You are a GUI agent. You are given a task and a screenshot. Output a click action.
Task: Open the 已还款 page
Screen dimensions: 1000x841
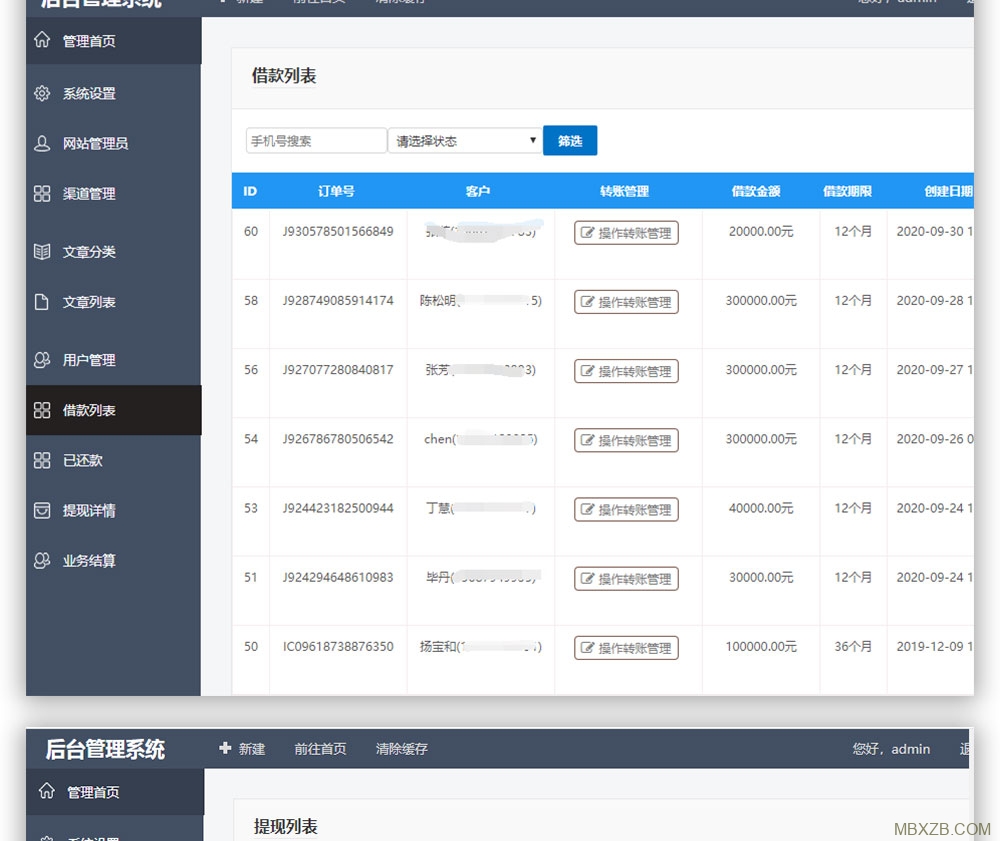pos(114,460)
